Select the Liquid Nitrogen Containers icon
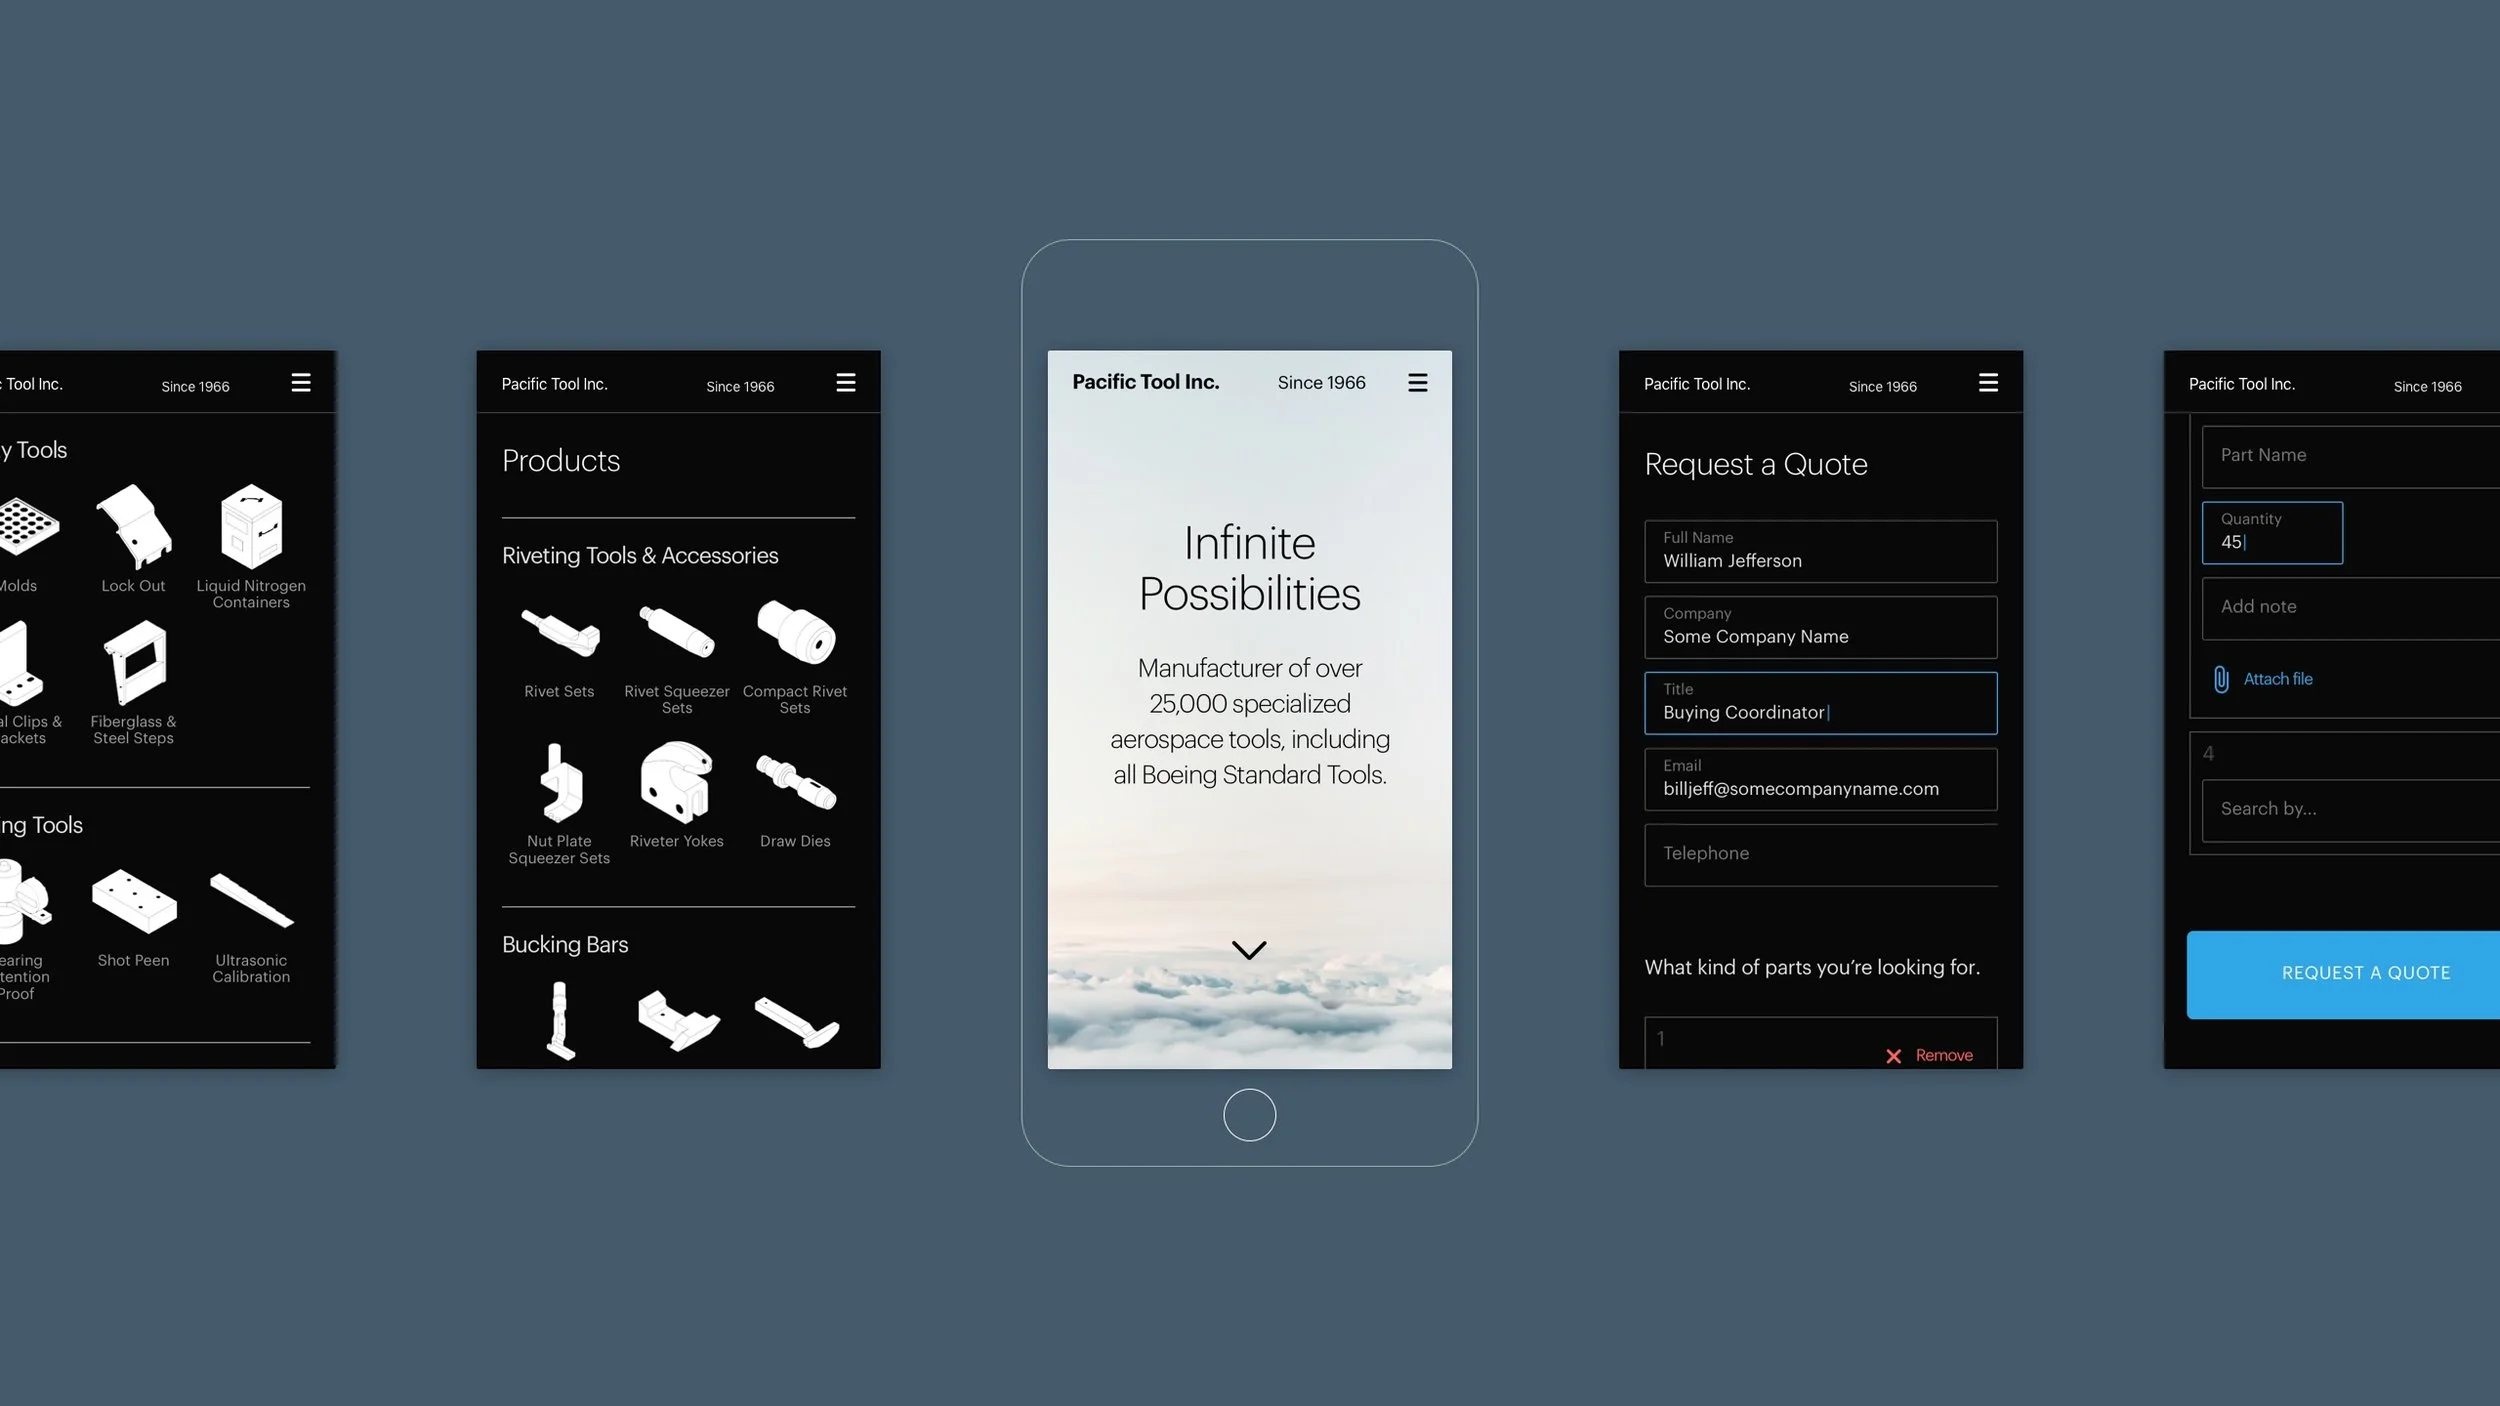2500x1406 pixels. click(x=250, y=527)
